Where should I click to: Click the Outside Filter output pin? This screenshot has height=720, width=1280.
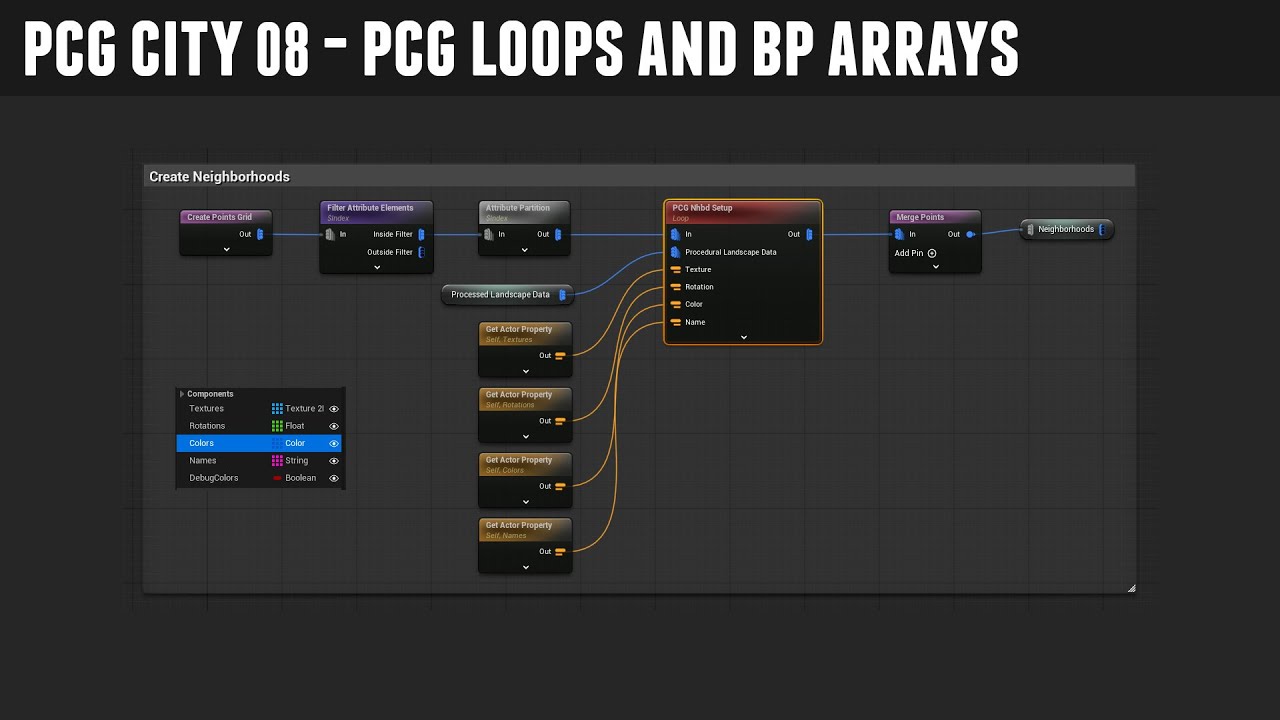(x=421, y=252)
